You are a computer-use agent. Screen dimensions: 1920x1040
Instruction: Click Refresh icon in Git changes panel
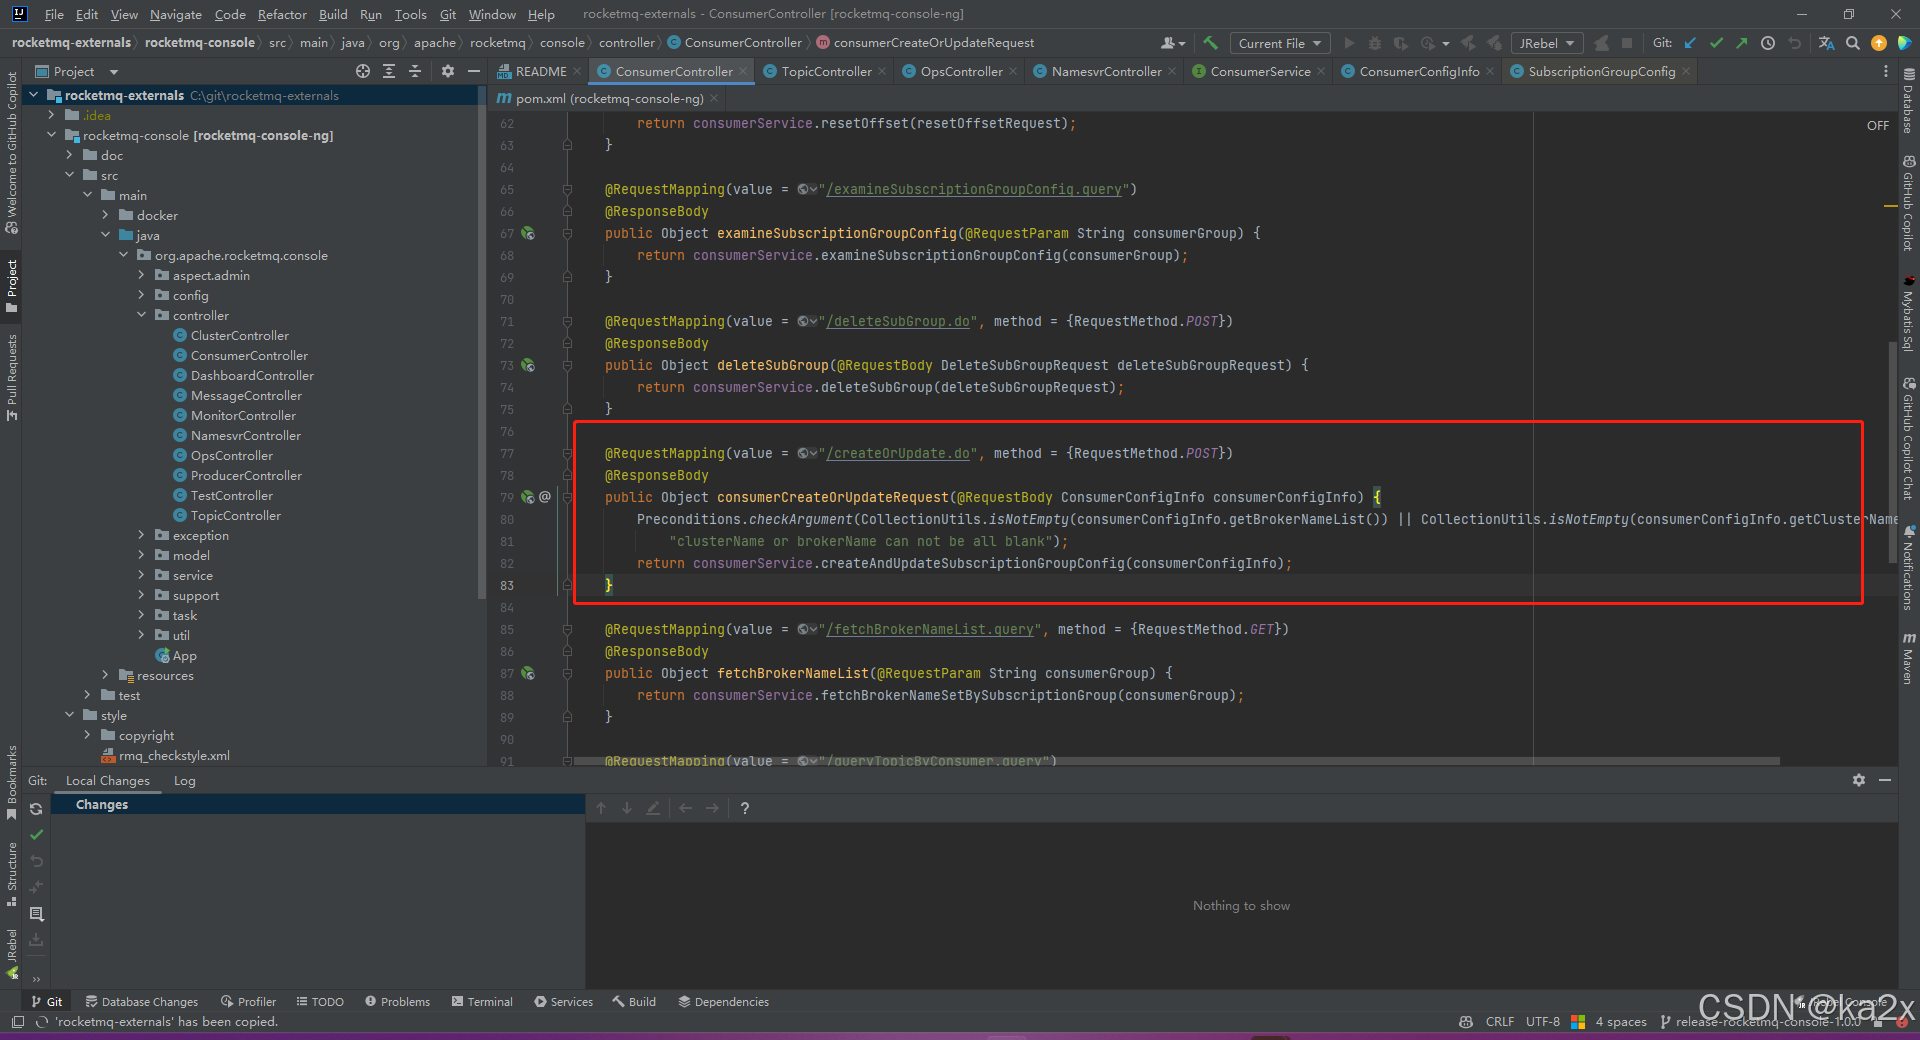point(36,809)
